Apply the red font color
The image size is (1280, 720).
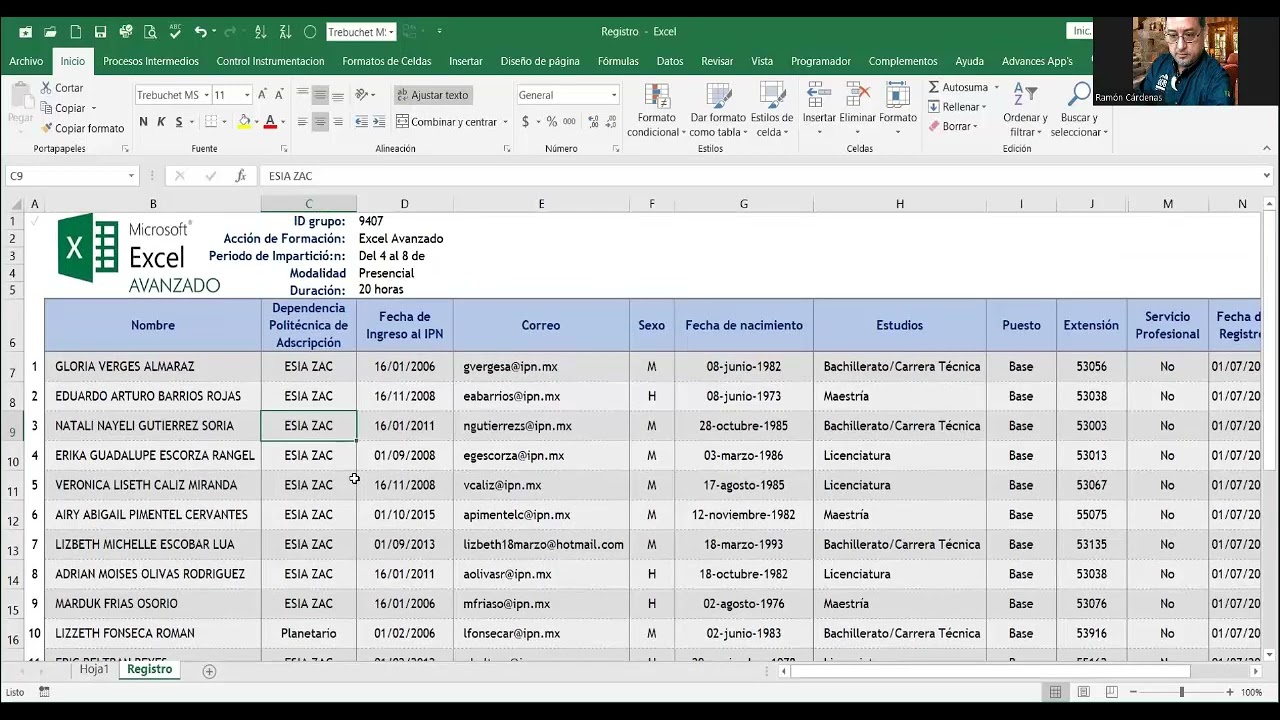pos(269,122)
